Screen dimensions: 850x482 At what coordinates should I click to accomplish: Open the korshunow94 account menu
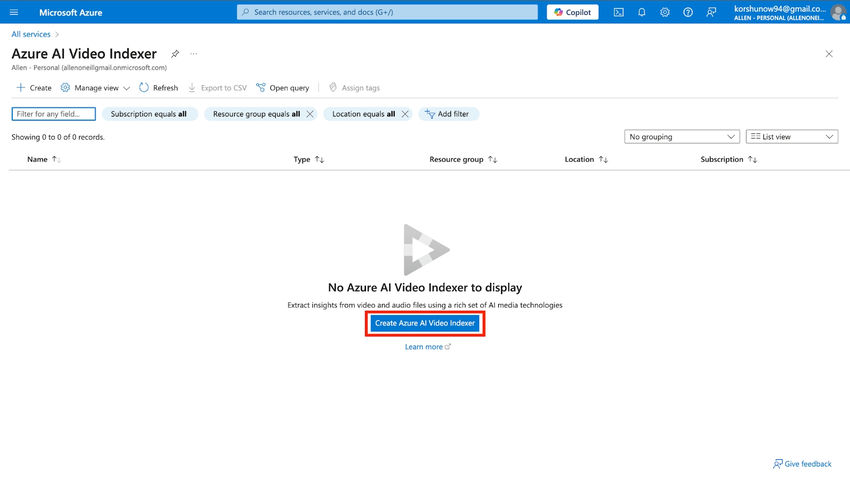point(780,12)
